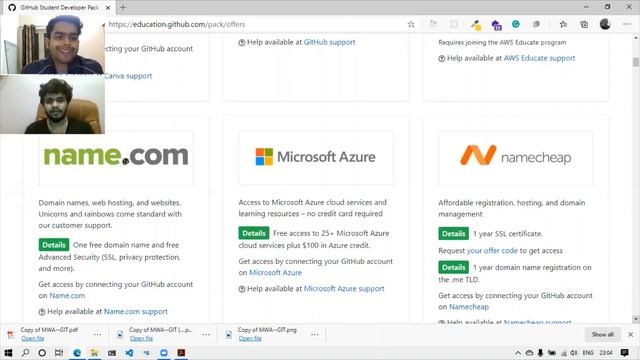Click the ENG language indicator
This screenshot has height=360, width=640.
[x=588, y=353]
